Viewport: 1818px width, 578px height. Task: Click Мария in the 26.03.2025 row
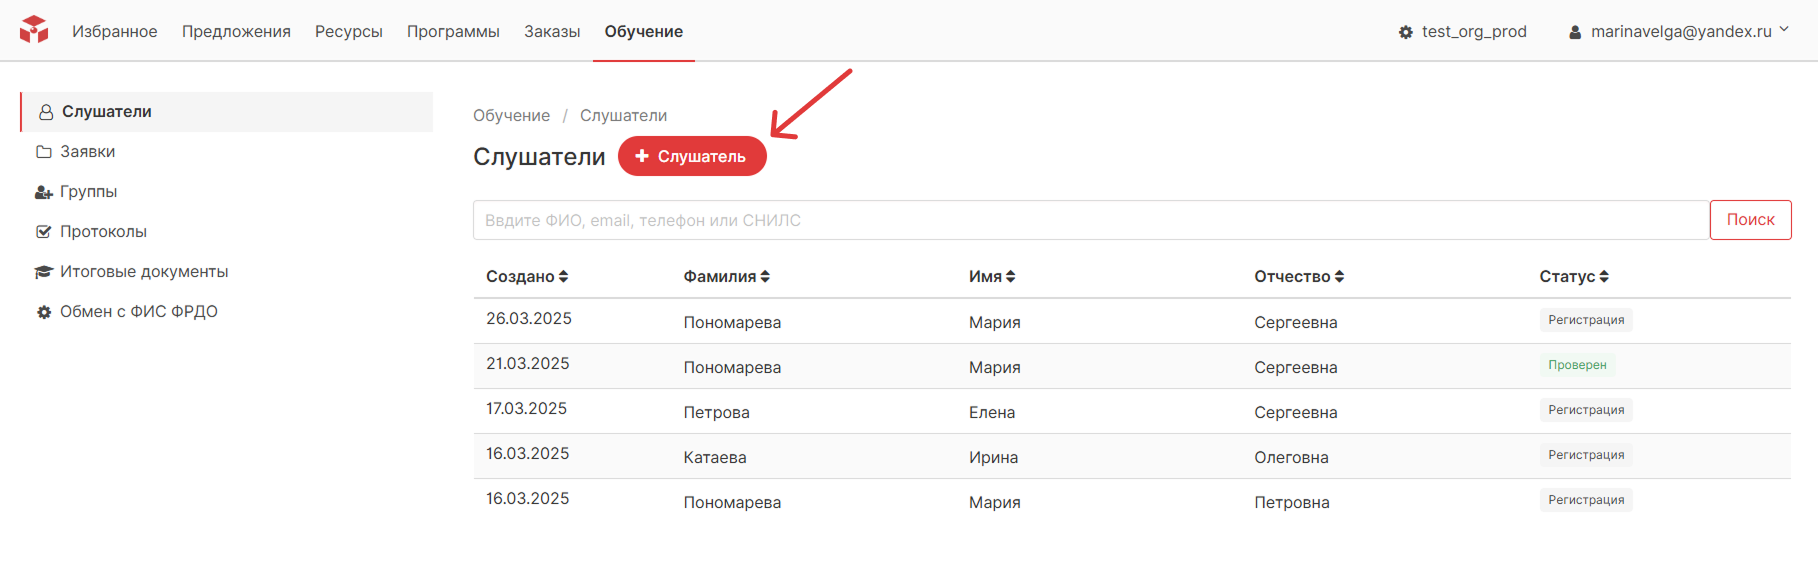pyautogui.click(x=995, y=323)
